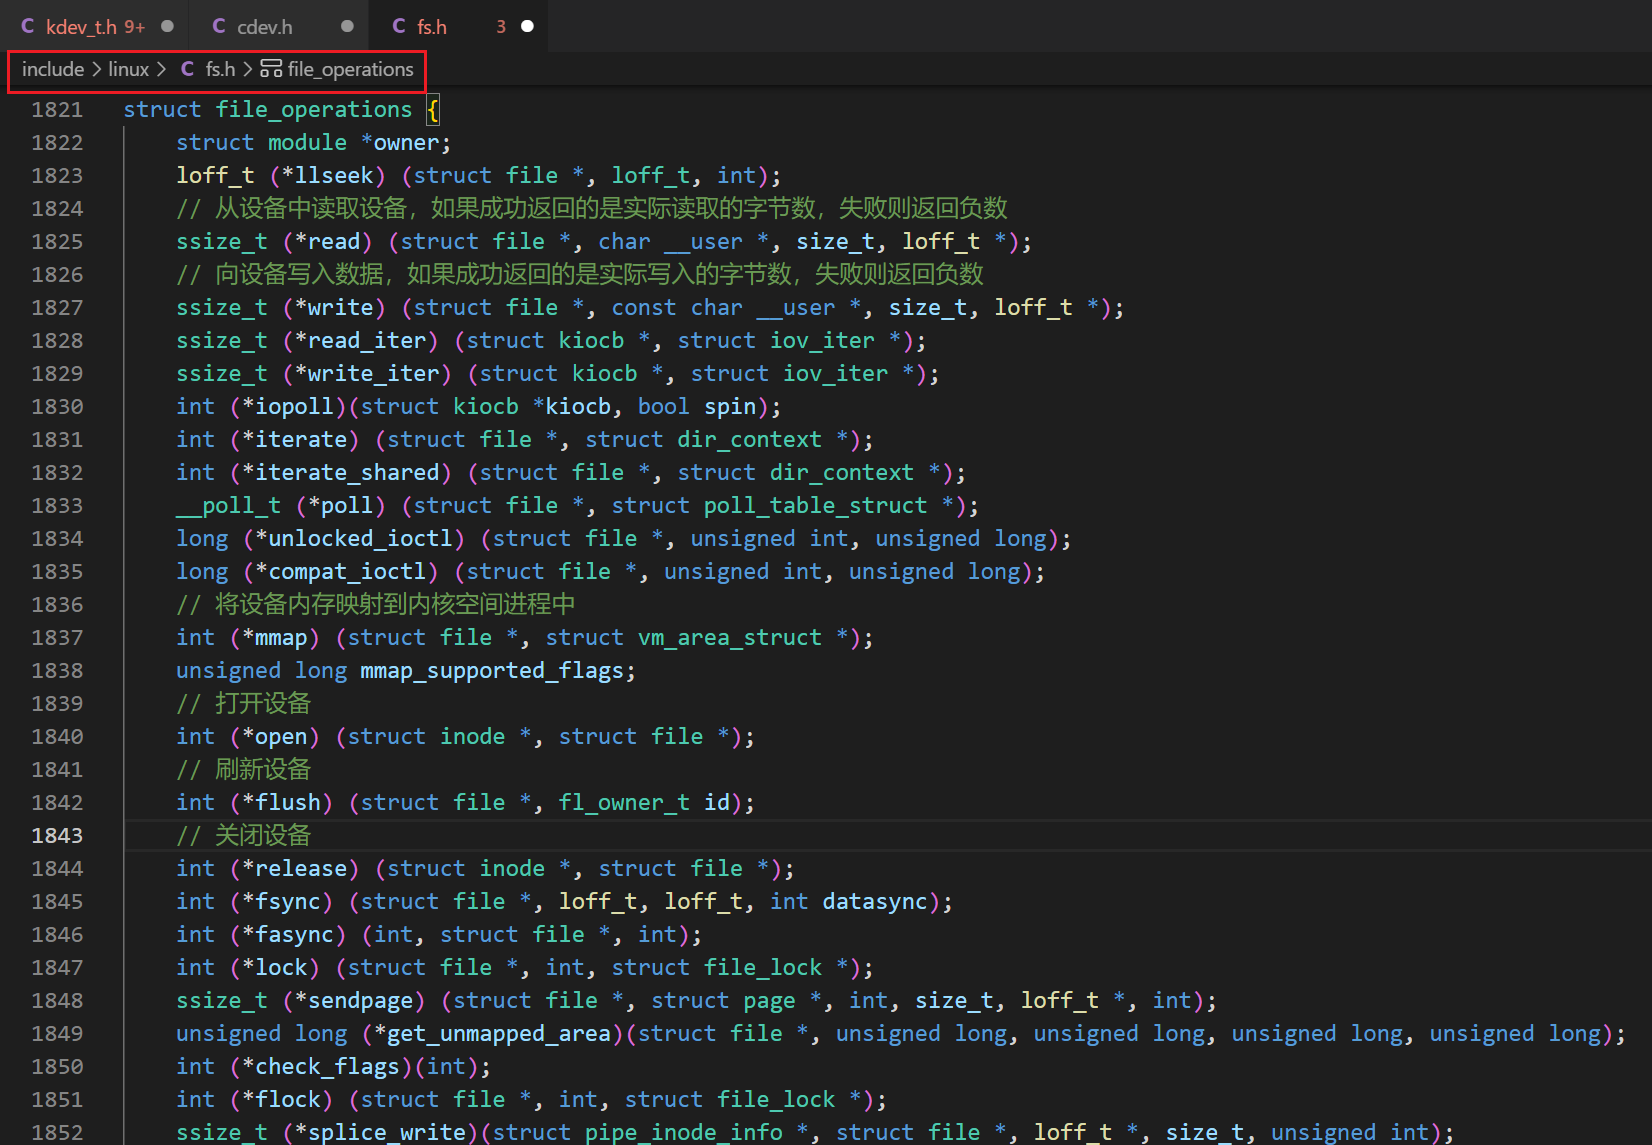Click 'vm_area_struct' on line 1837
The height and width of the screenshot is (1145, 1652).
coord(730,638)
